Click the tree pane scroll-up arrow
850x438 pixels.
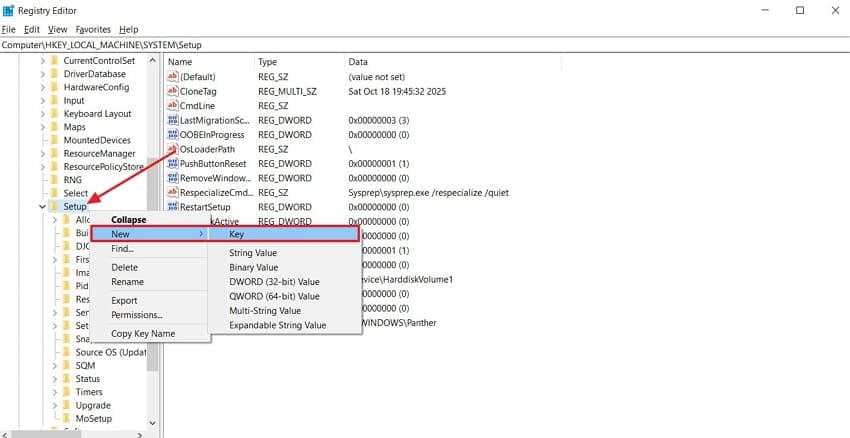coord(152,61)
